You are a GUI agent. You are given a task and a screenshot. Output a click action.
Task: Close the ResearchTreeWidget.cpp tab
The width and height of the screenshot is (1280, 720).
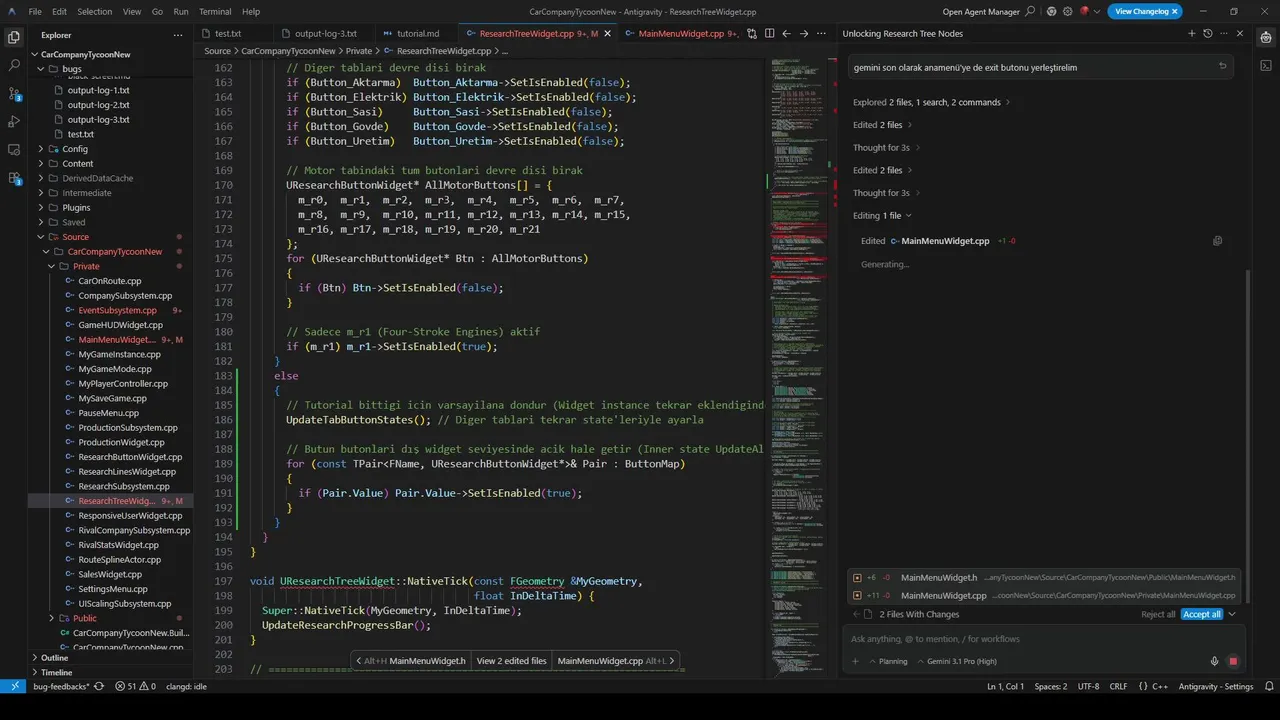tap(607, 33)
